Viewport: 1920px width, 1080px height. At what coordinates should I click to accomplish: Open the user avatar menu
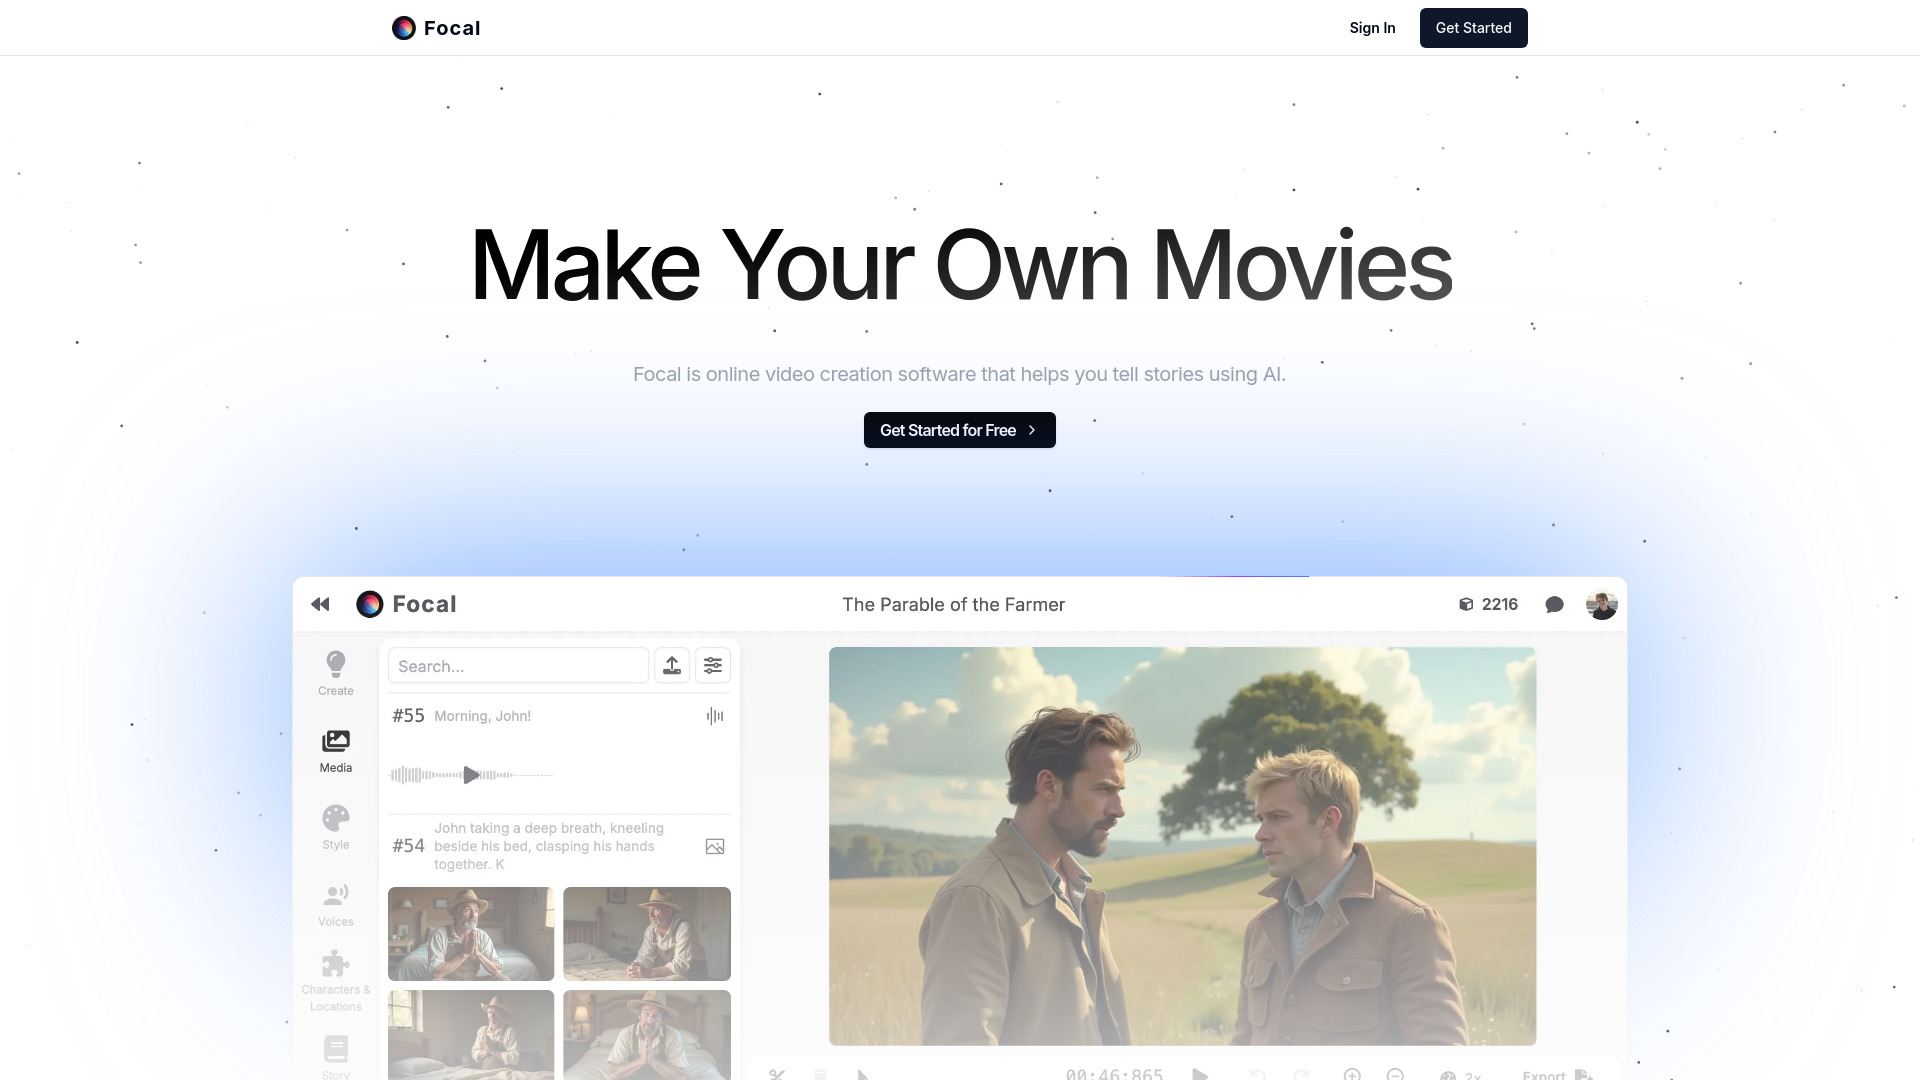tap(1601, 604)
